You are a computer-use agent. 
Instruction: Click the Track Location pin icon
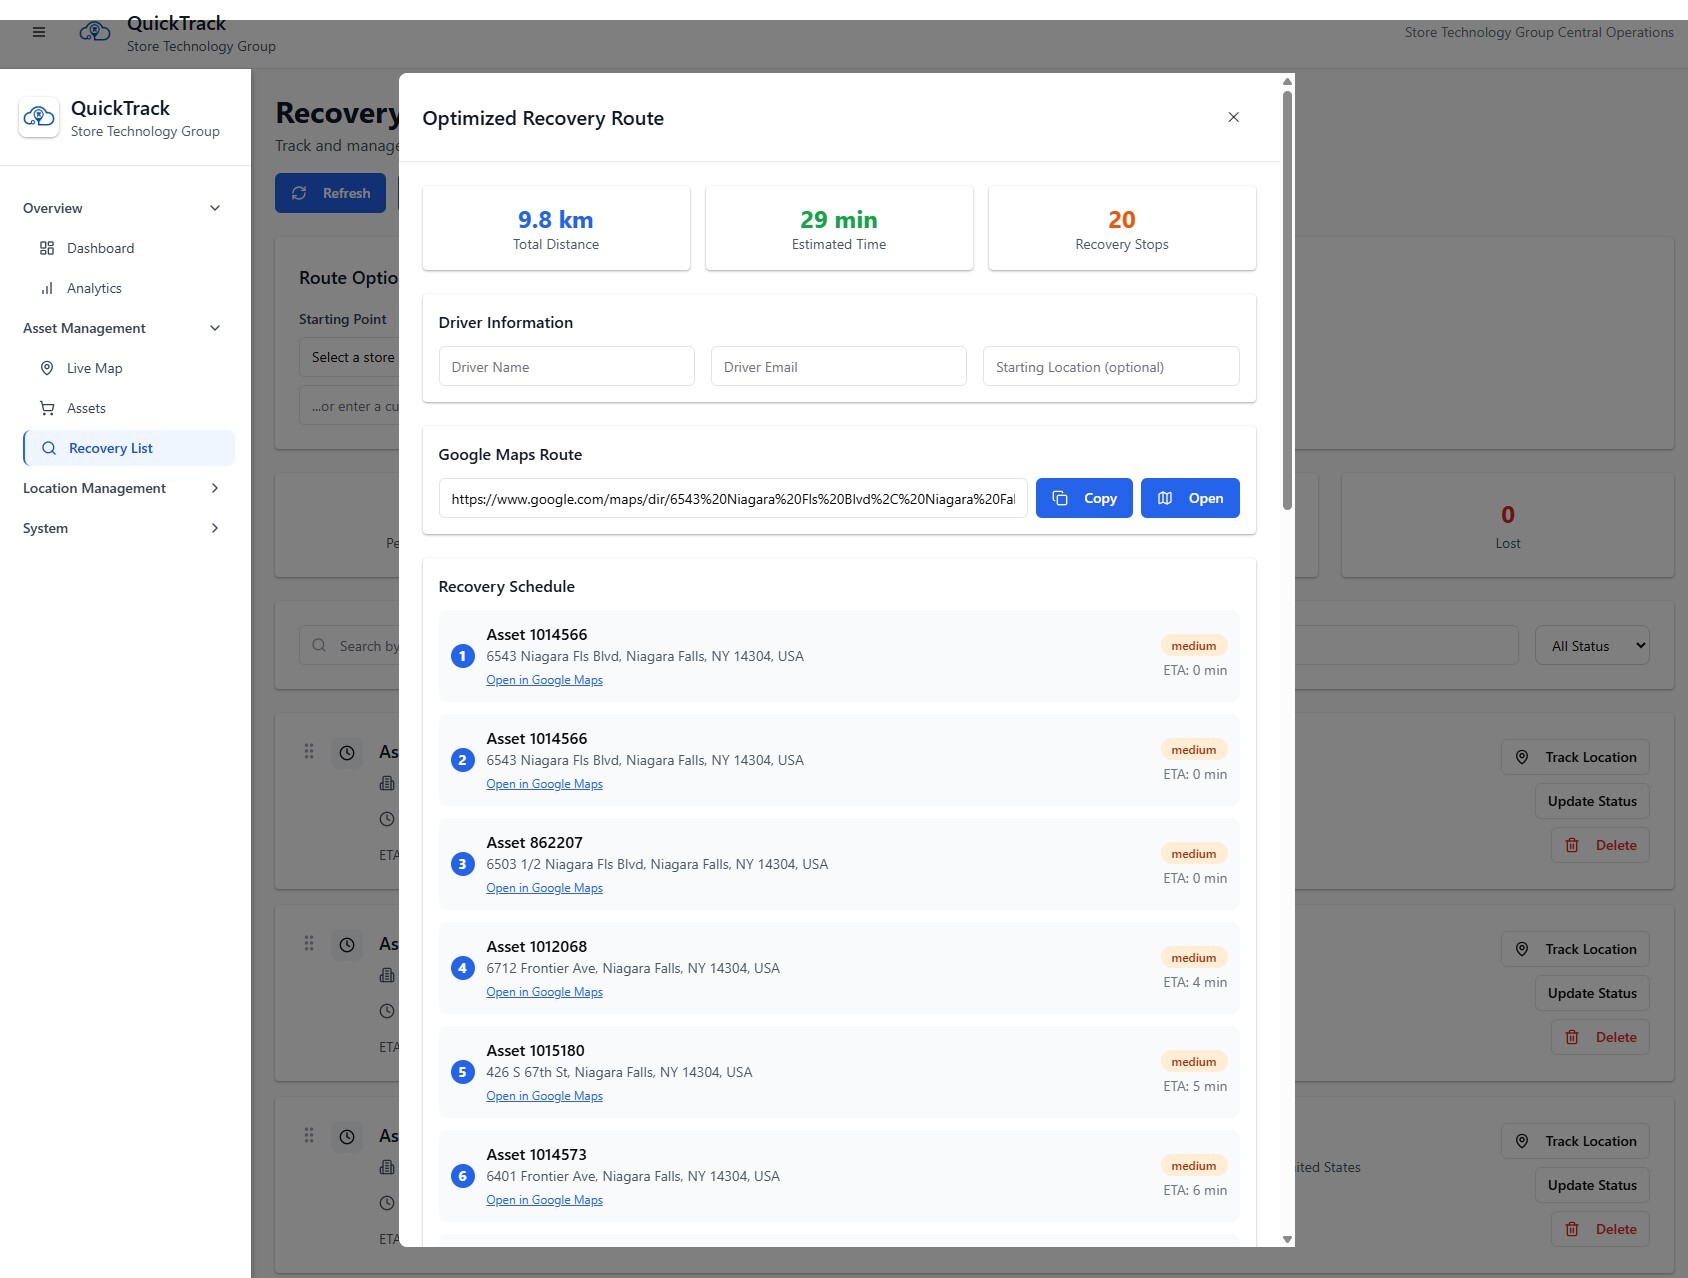[1521, 757]
